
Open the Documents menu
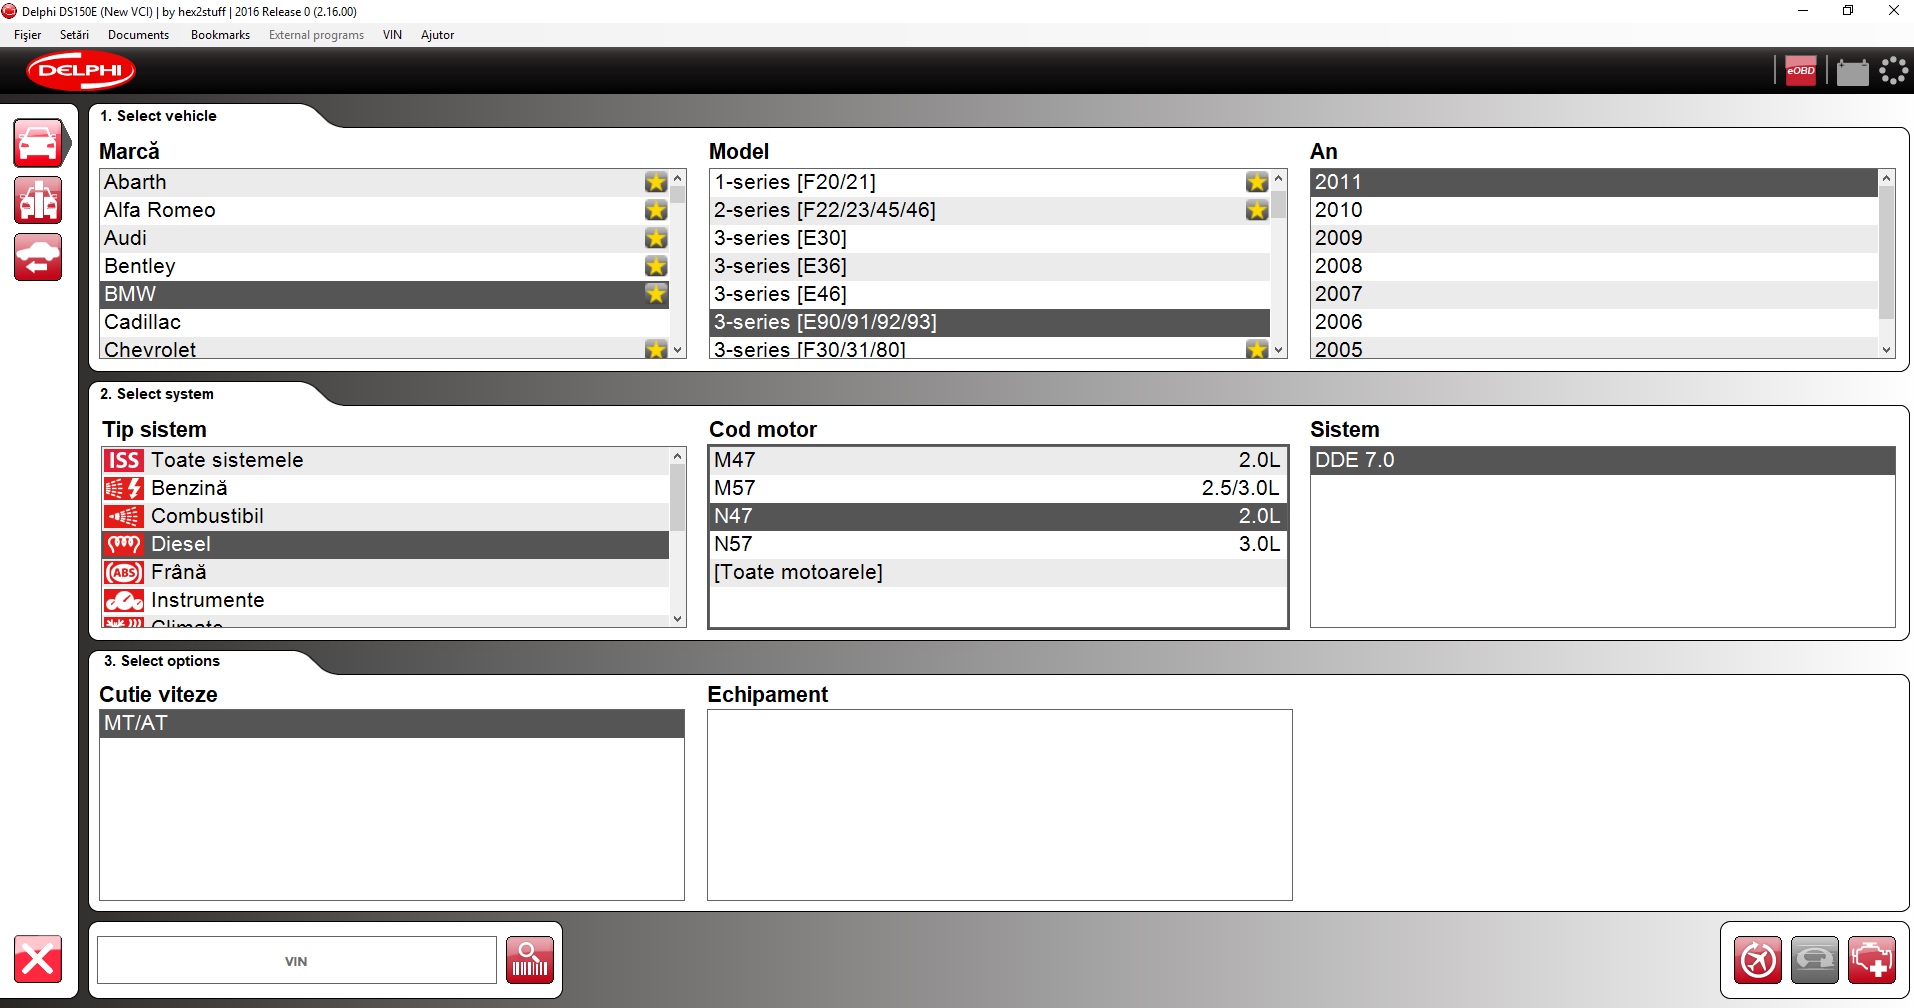tap(138, 35)
